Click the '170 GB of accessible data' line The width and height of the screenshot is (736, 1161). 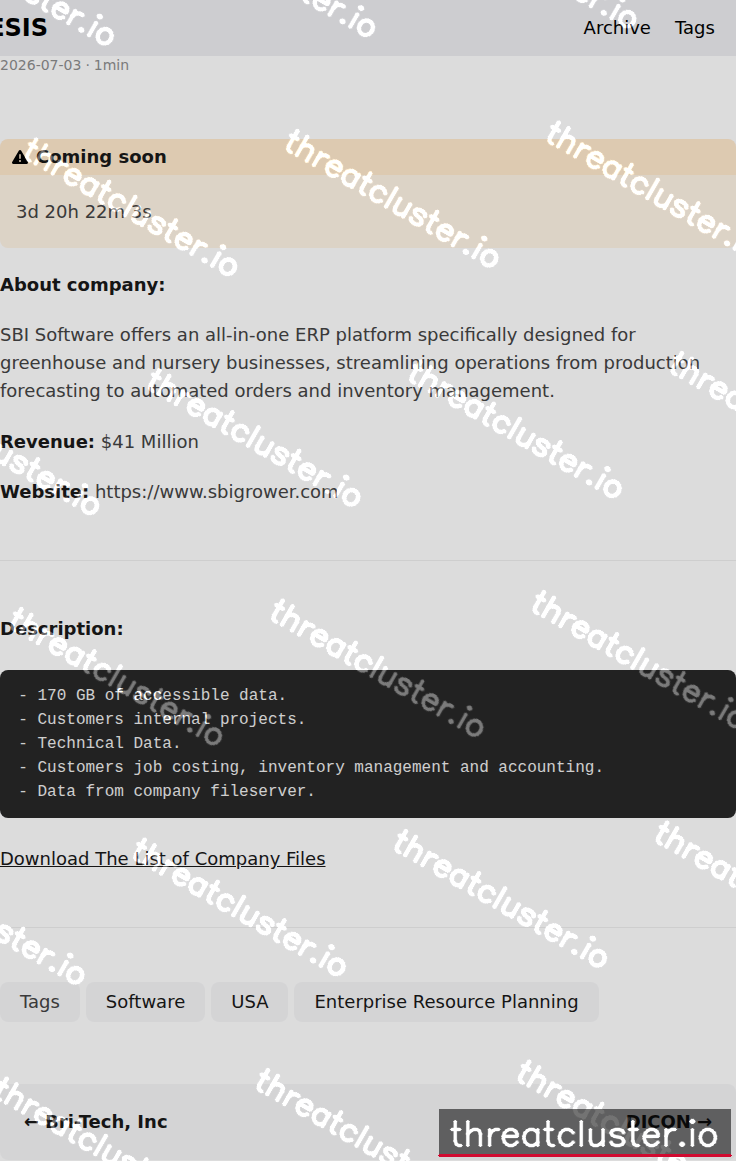click(152, 695)
